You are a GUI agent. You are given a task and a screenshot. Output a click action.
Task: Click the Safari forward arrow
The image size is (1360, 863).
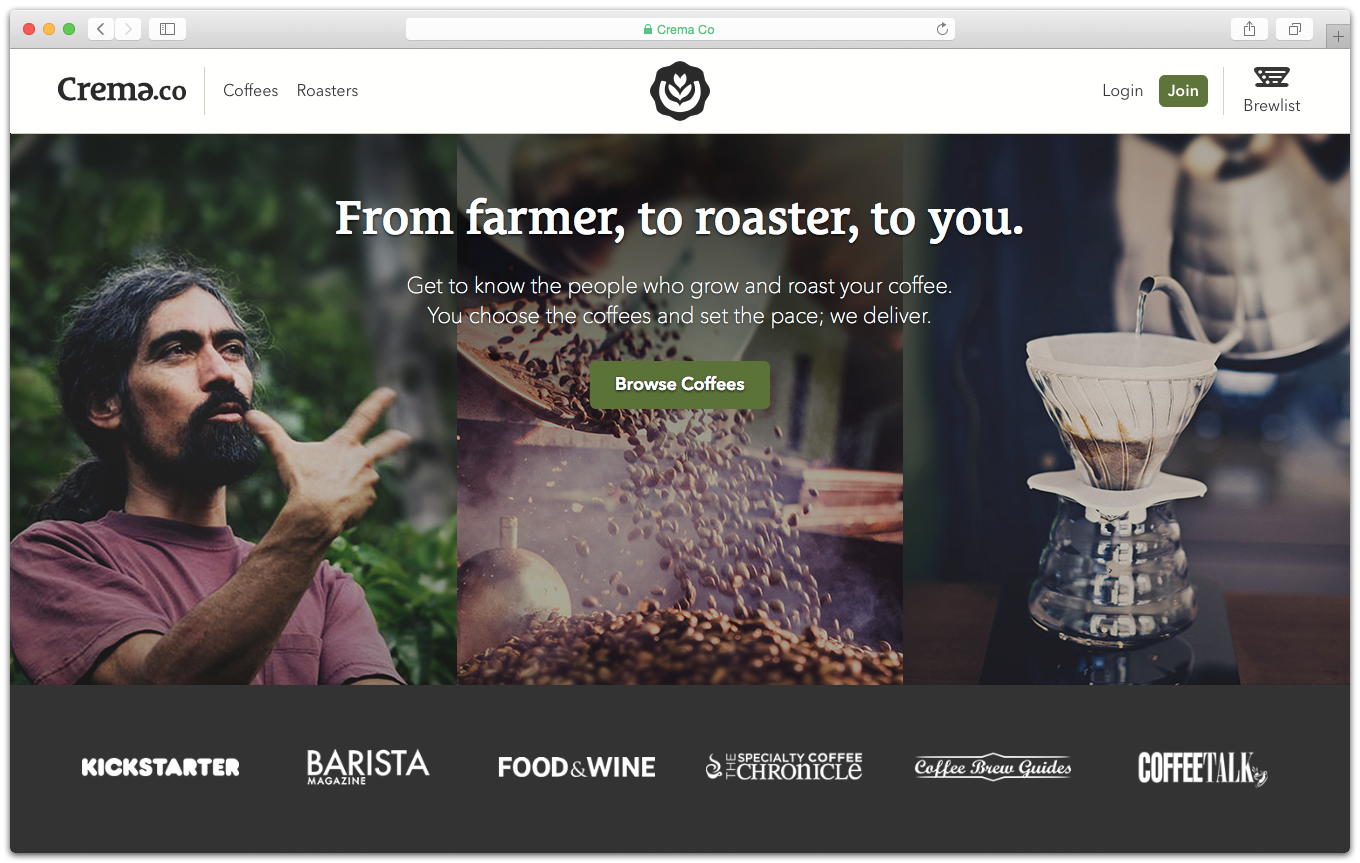(x=128, y=29)
